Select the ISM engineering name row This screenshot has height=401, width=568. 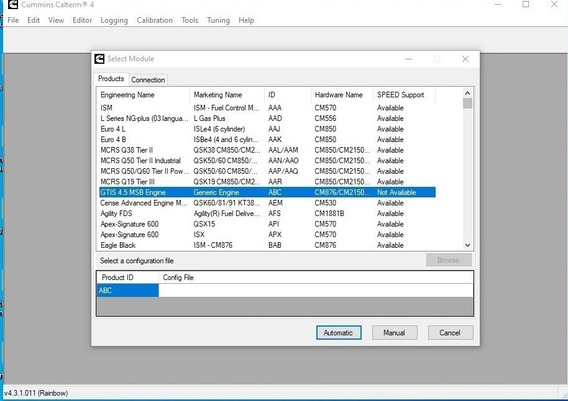[267, 108]
